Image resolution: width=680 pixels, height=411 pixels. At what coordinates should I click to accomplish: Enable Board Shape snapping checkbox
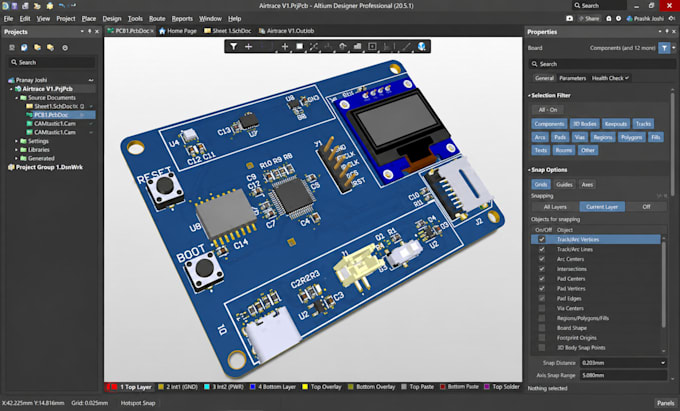(541, 328)
